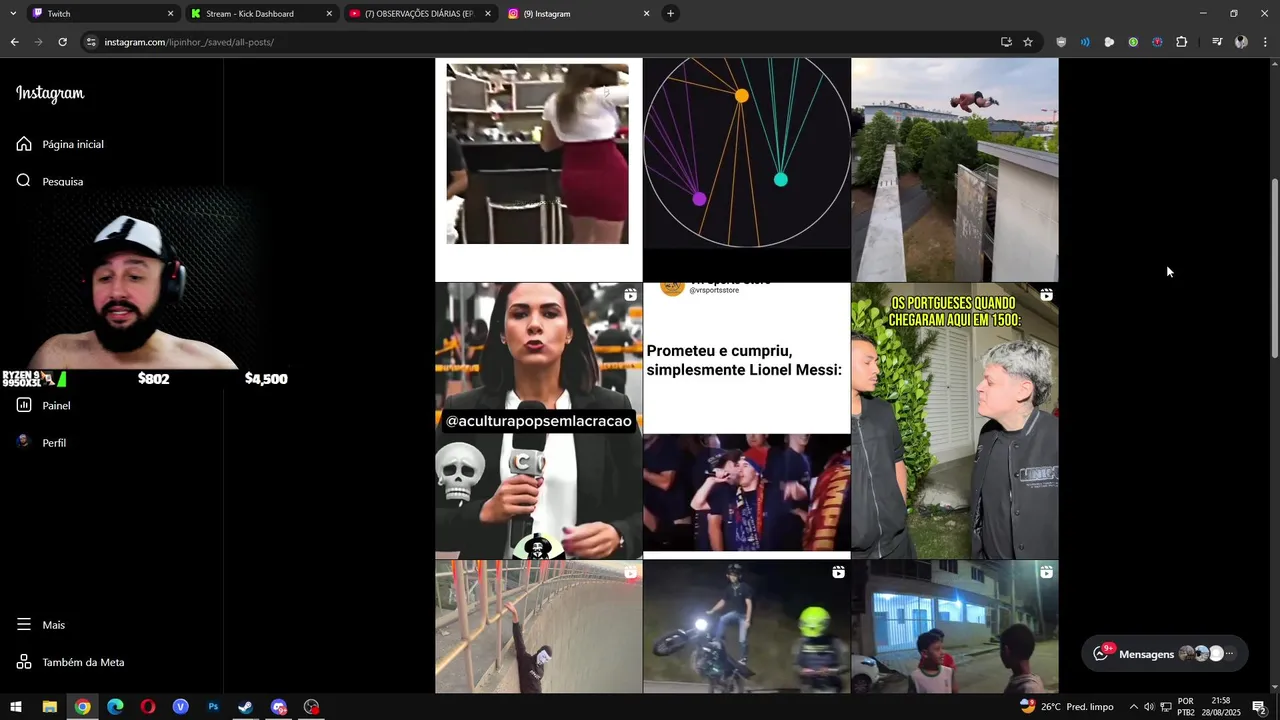This screenshot has width=1280, height=720.
Task: View site information icon in address bar
Action: coord(91,42)
